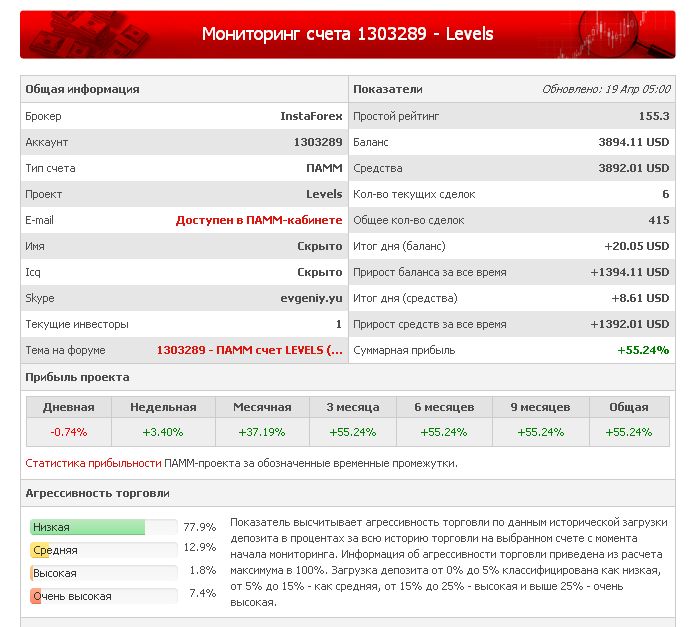698x627 pixels.
Task: Select very high aggressiveness percentage '7.4%'
Action: [203, 593]
